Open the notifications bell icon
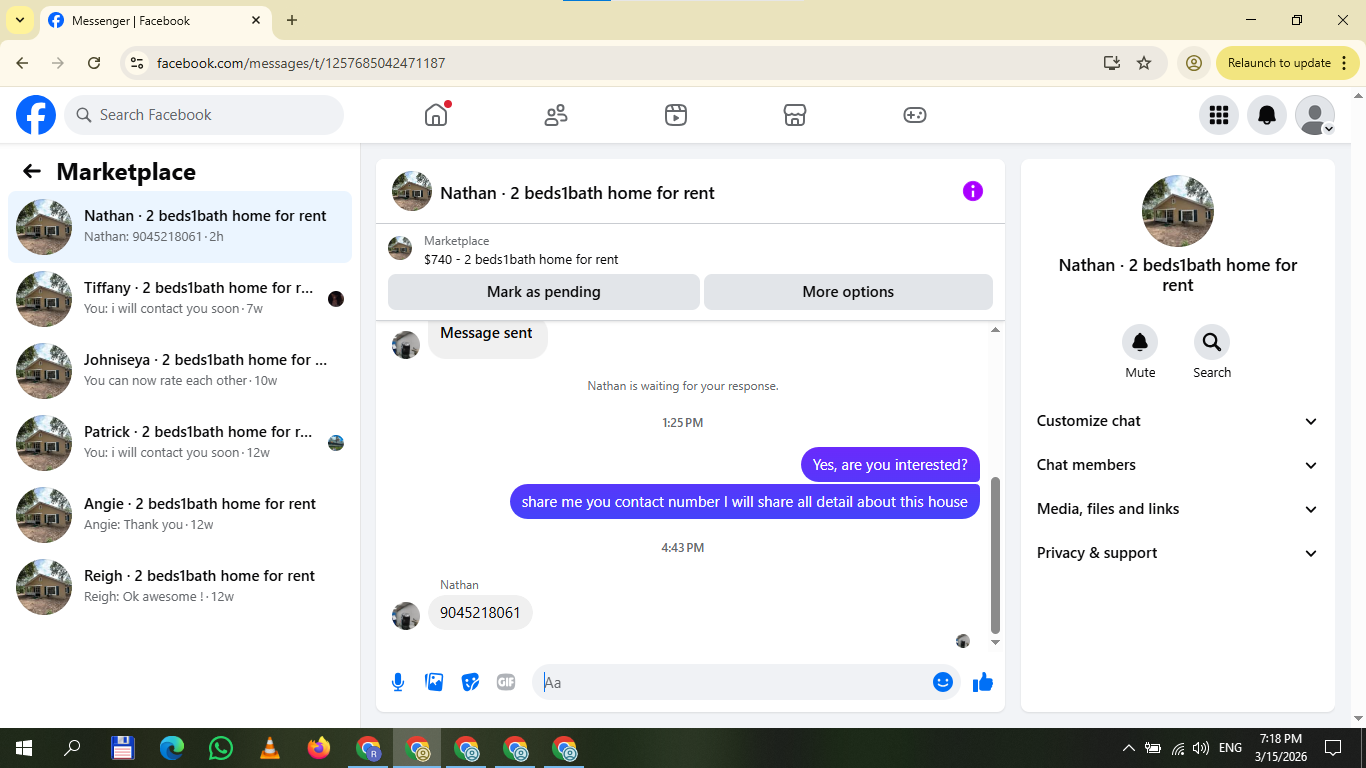 pyautogui.click(x=1267, y=115)
